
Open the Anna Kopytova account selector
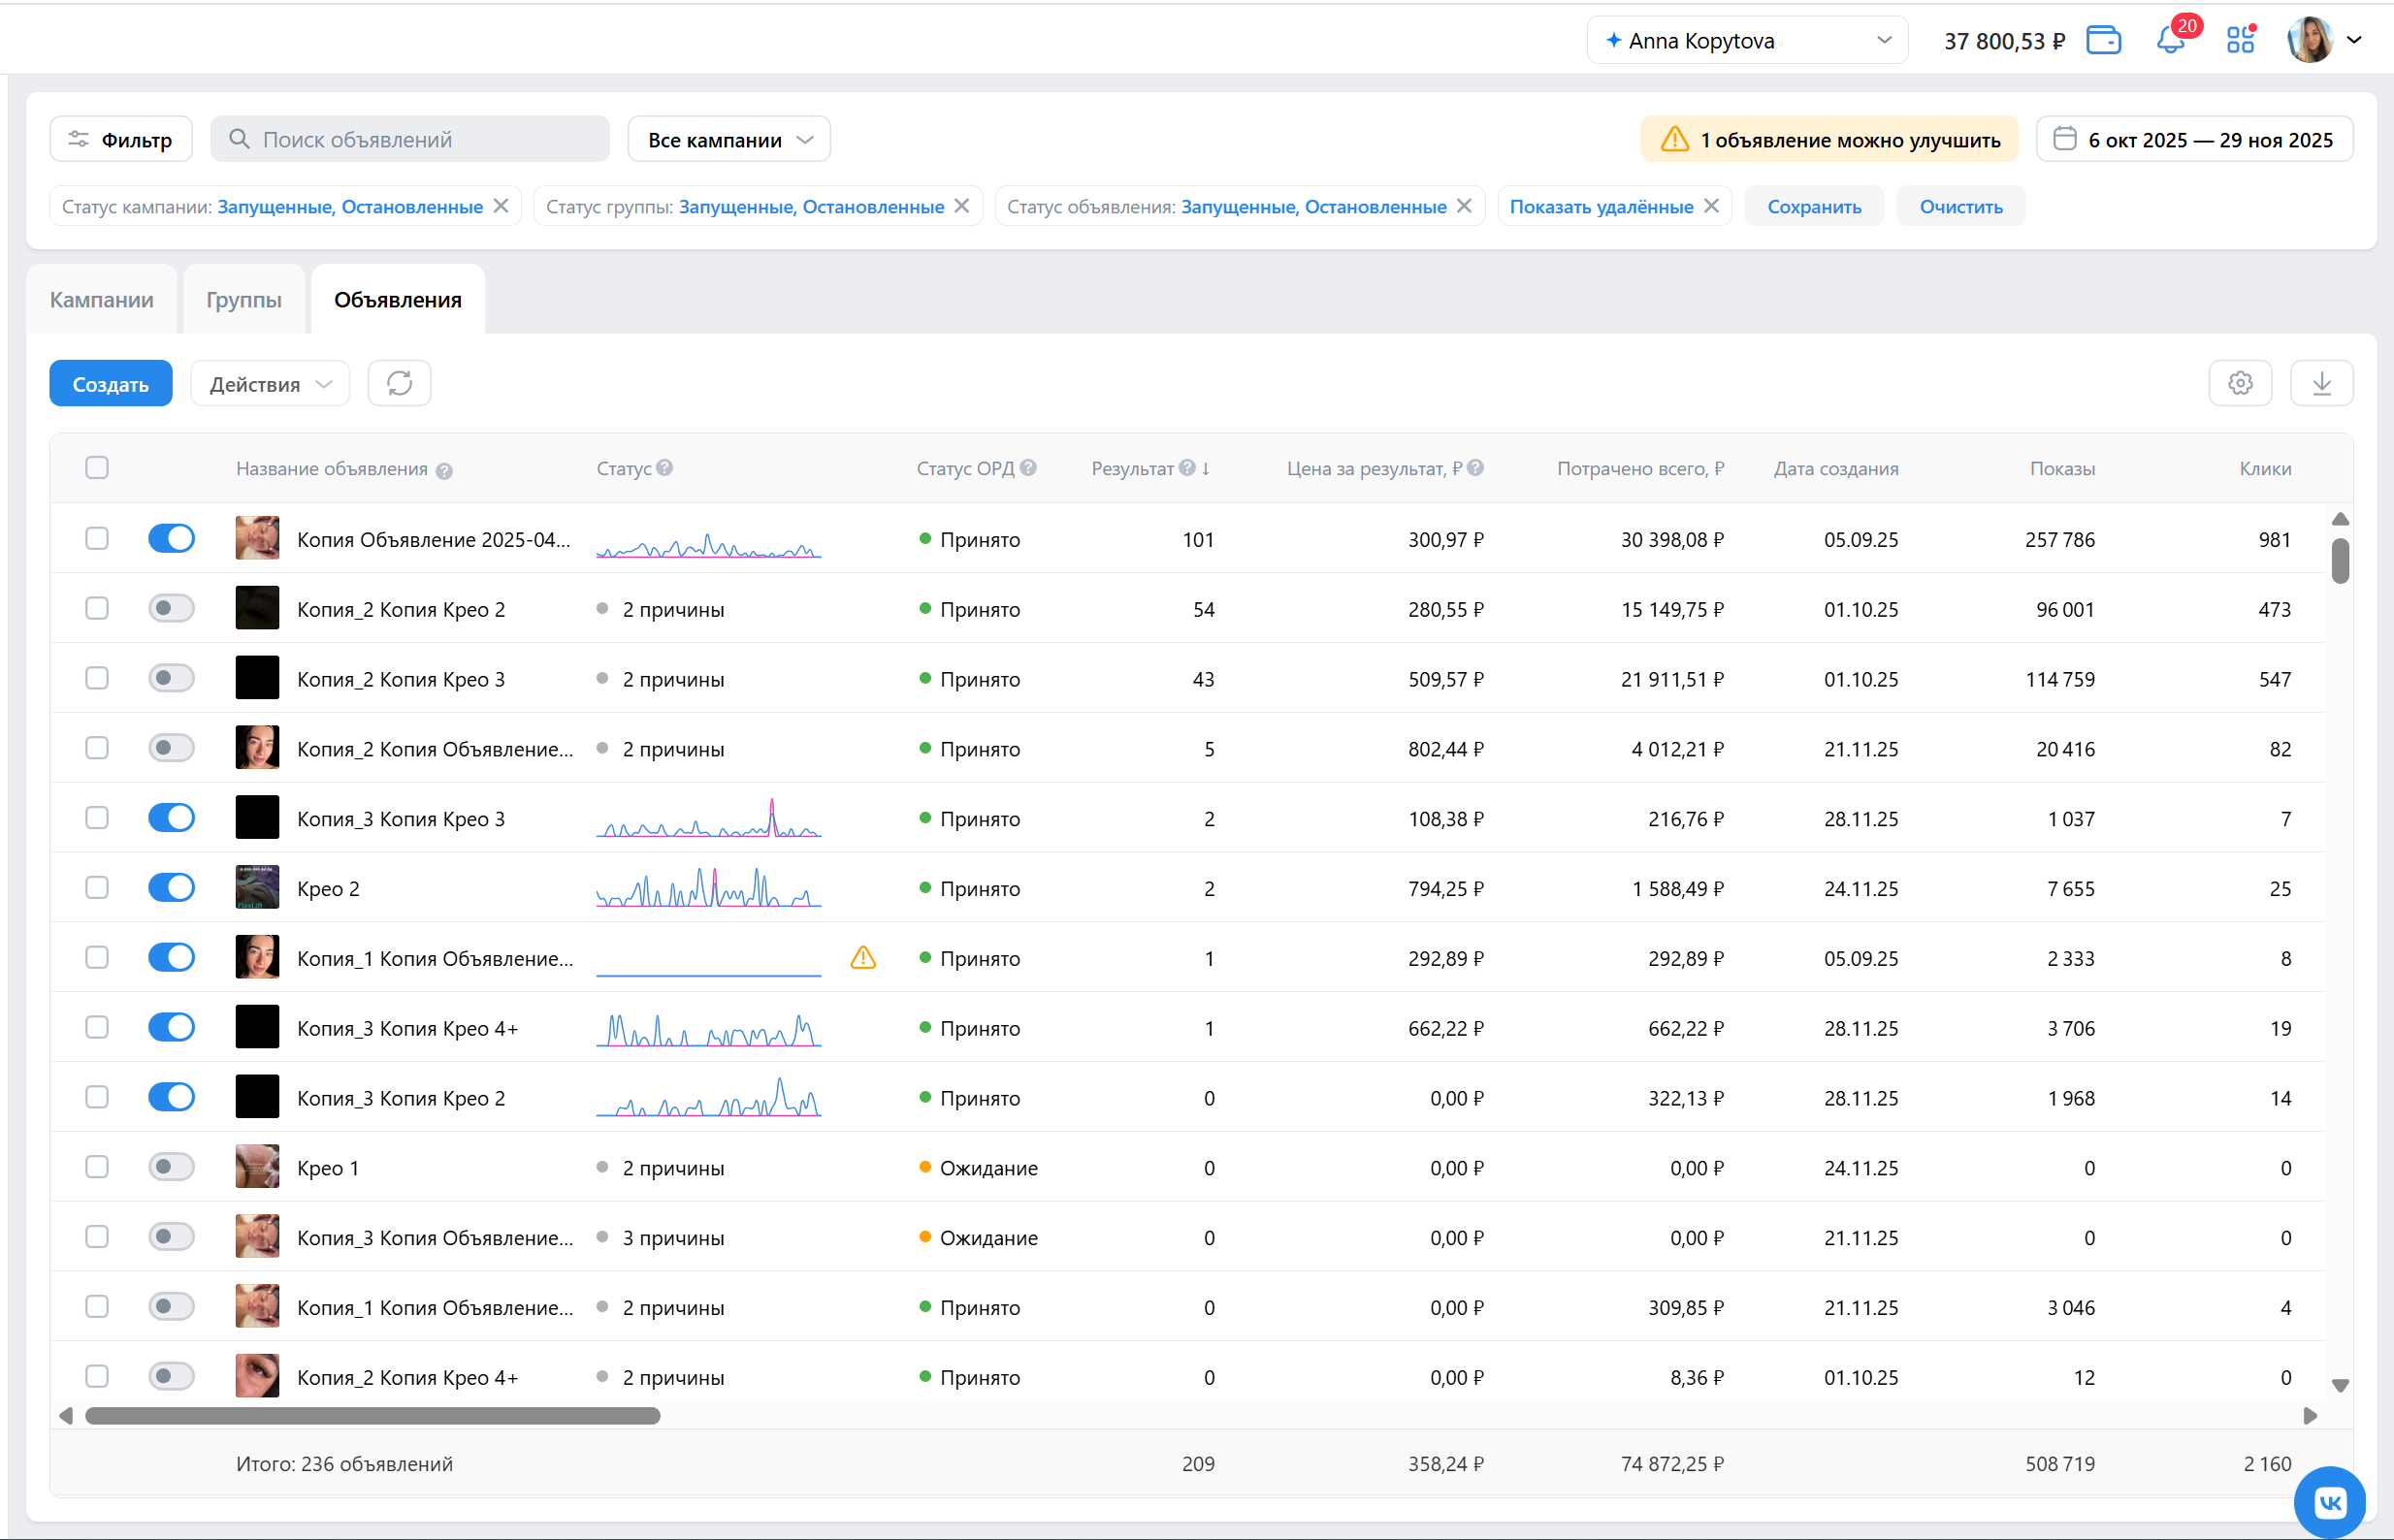pyautogui.click(x=1746, y=41)
